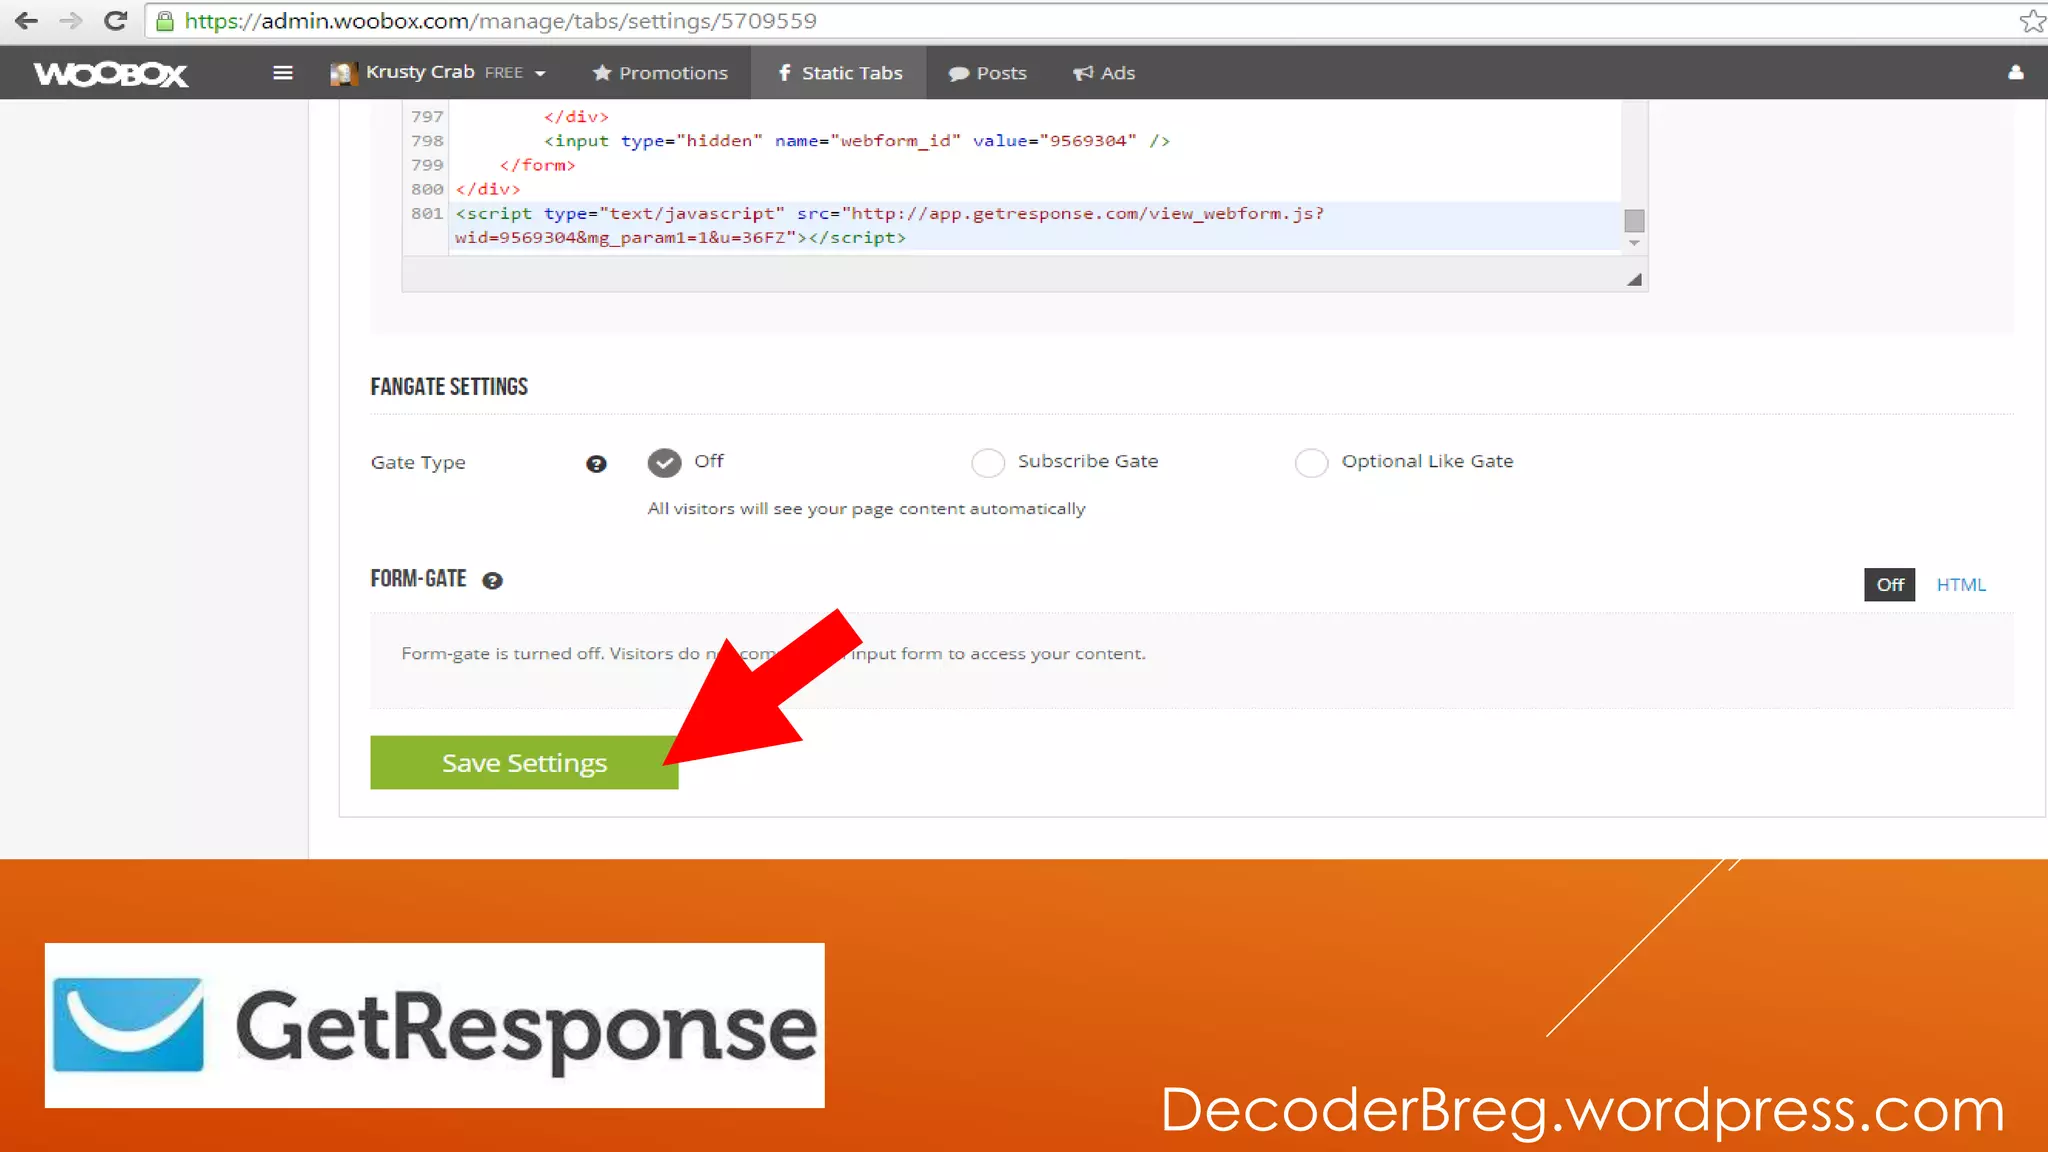Select the Subscribe Gate option
The image size is (2048, 1152).
pyautogui.click(x=988, y=462)
